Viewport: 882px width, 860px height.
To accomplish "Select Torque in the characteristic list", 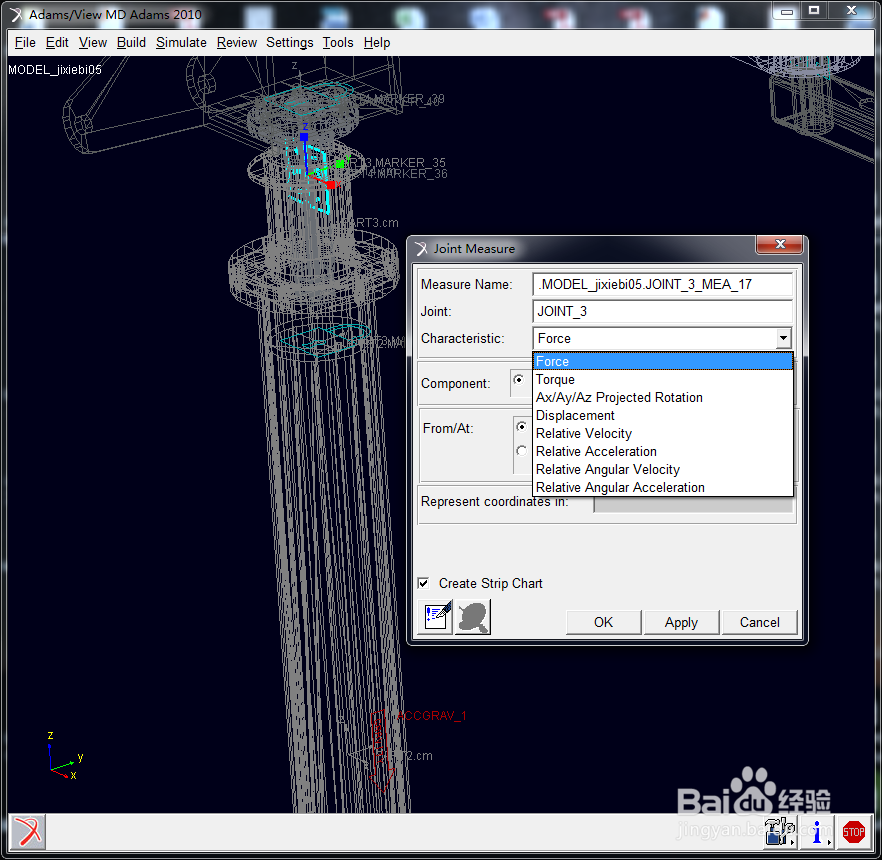I will coord(663,380).
